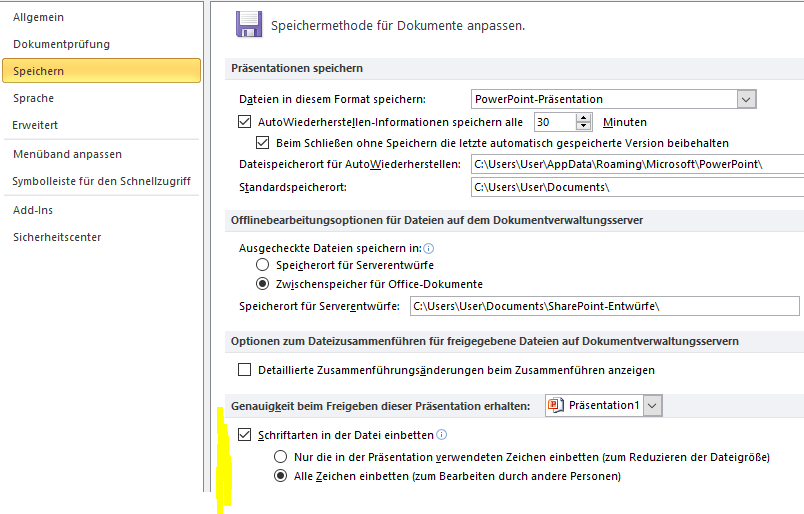This screenshot has width=804, height=514.
Task: Choose Nur die verwendeten Zeichen einbetten option
Action: (281, 457)
